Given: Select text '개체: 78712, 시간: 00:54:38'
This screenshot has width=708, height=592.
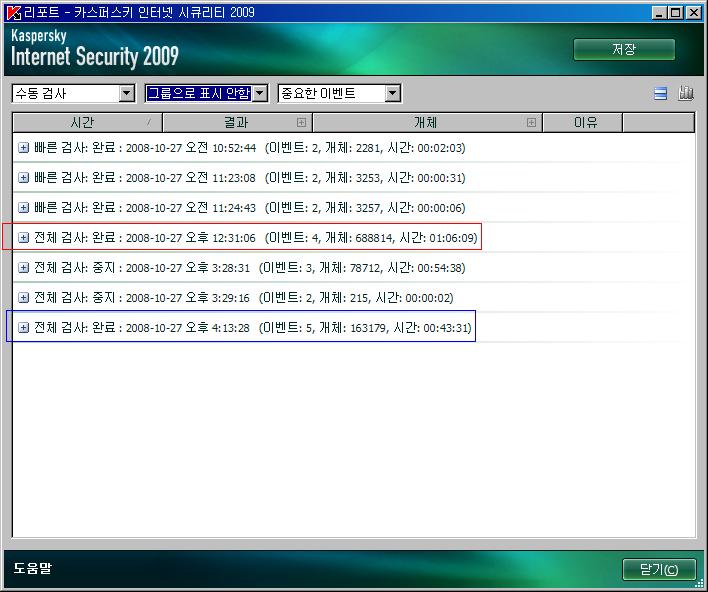Looking at the screenshot, I should [x=390, y=268].
